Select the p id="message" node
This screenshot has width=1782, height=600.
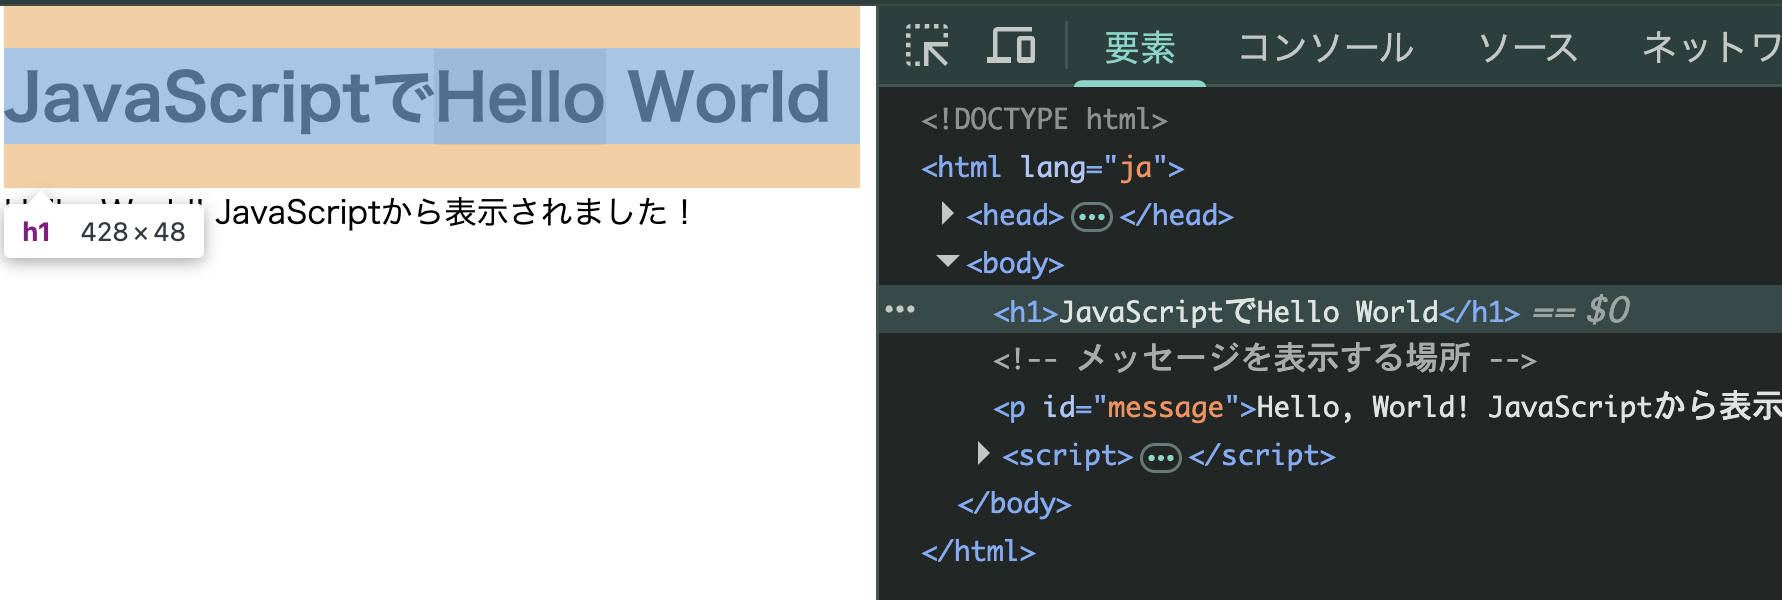point(1387,407)
